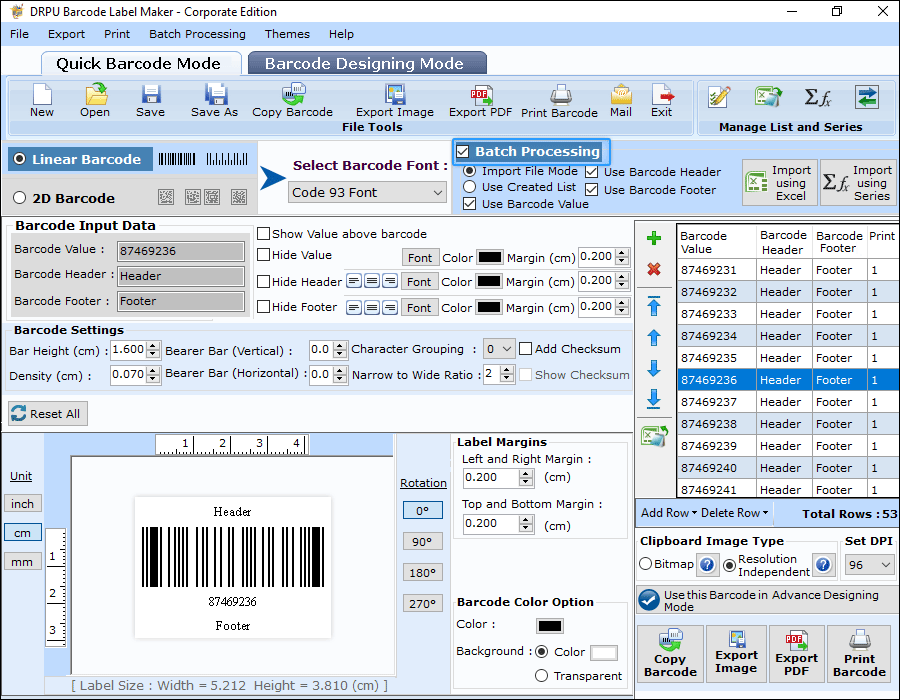The image size is (900, 700).
Task: Pick the barcode Color black swatch
Action: [x=550, y=626]
